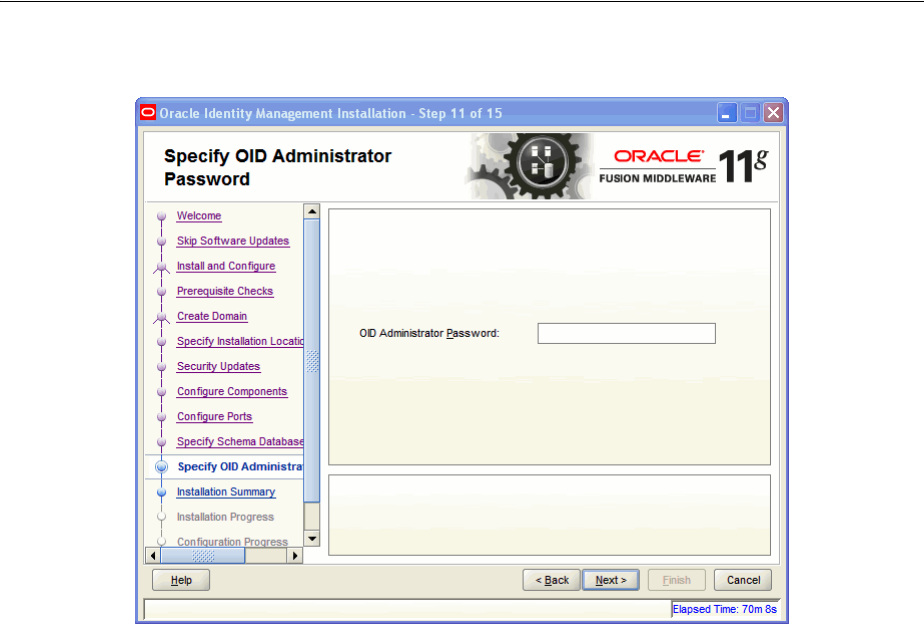This screenshot has height=624, width=924.
Task: Click the right arrow of horizontal scrollbar
Action: pos(295,556)
